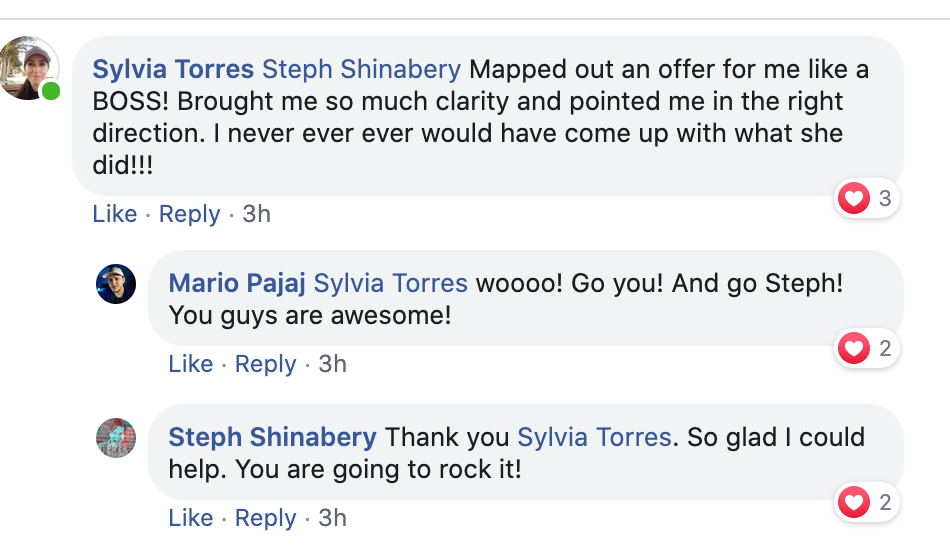Reply to Steph Shinabery's comment
Screen dimensions: 950x560
pyautogui.click(x=265, y=518)
